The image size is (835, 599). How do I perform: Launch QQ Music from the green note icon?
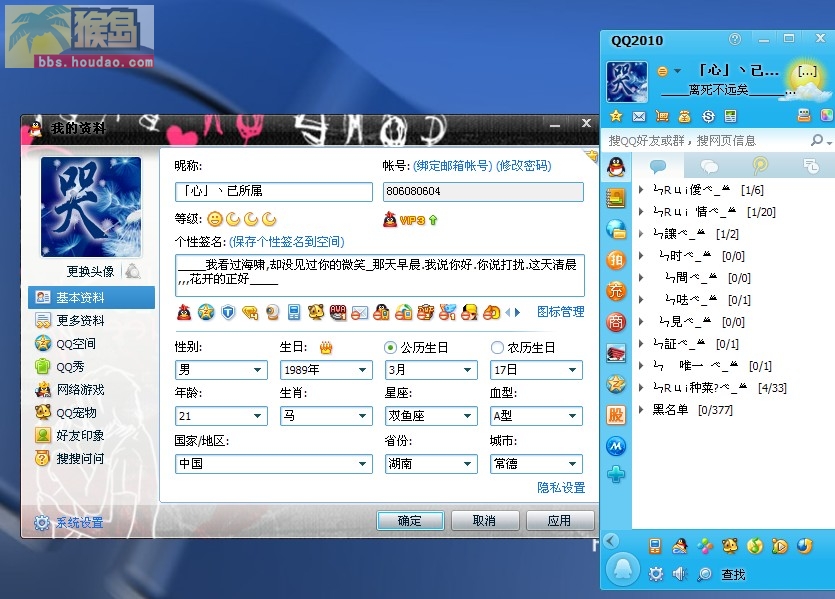(x=755, y=546)
